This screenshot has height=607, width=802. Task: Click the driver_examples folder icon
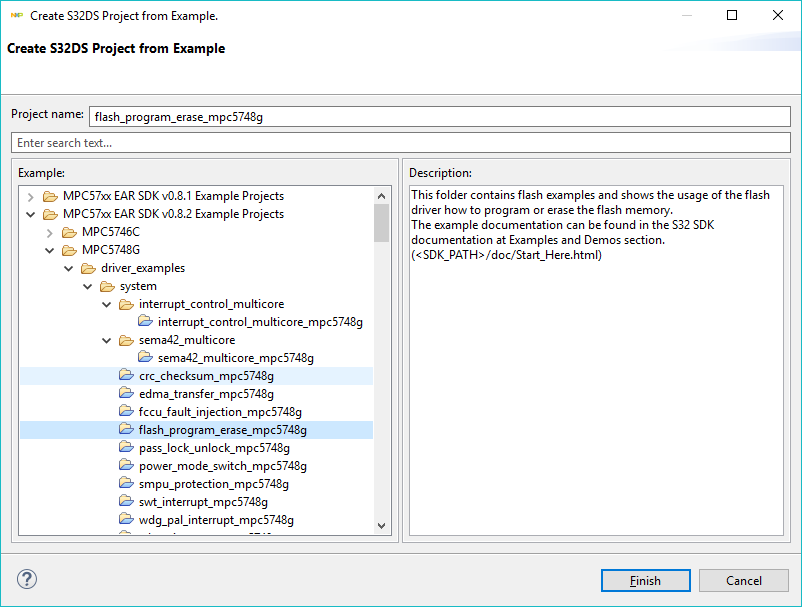(x=89, y=268)
